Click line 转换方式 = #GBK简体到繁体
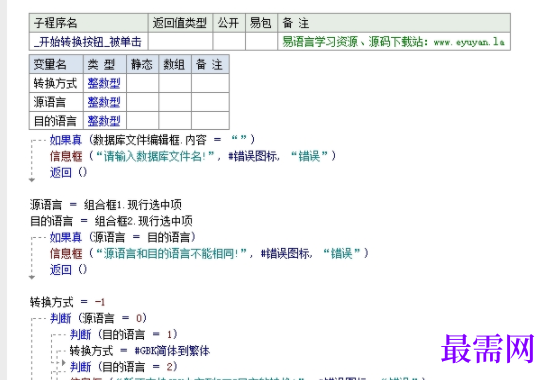This screenshot has width=553, height=380. pos(140,351)
